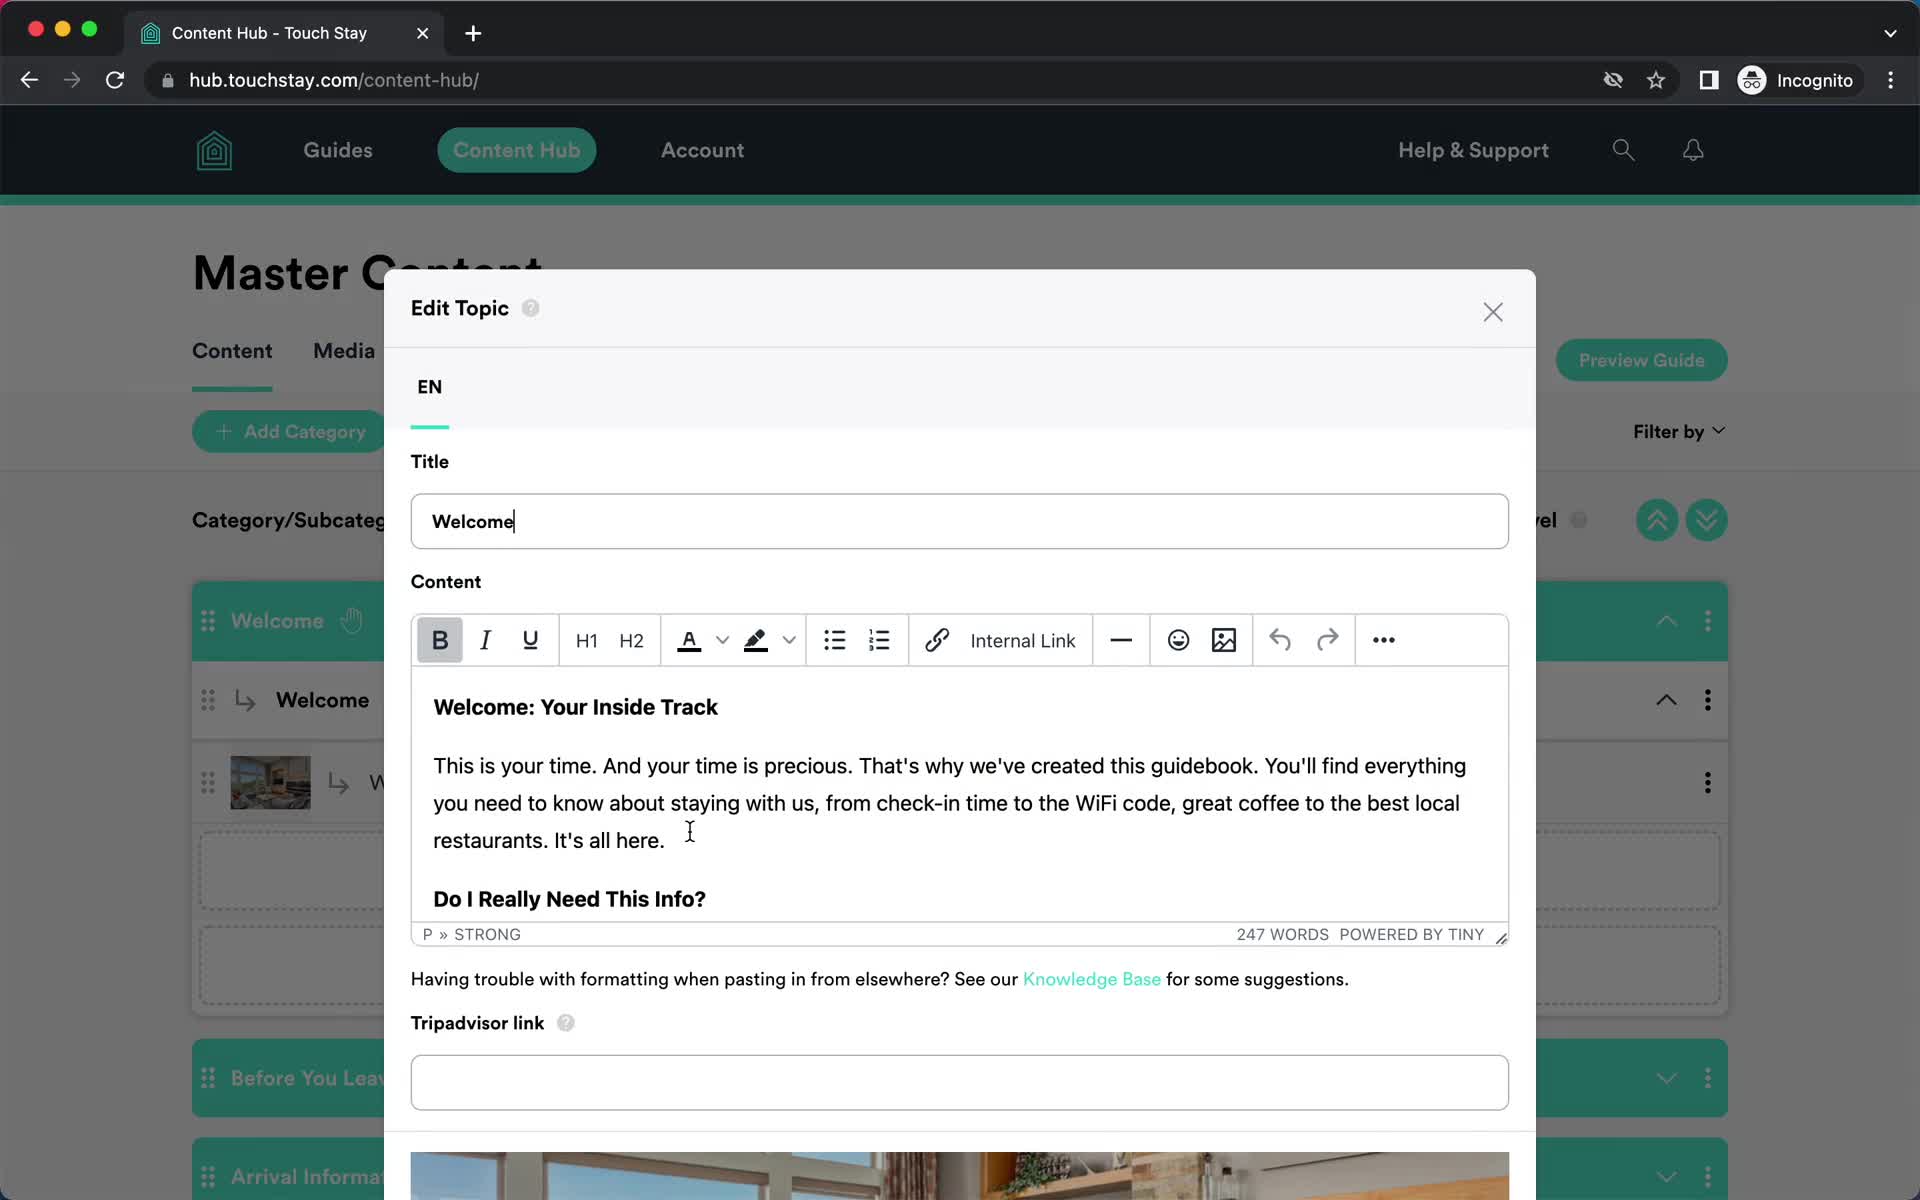Click the Welcome topic title field
1920x1200 pixels.
[961, 521]
